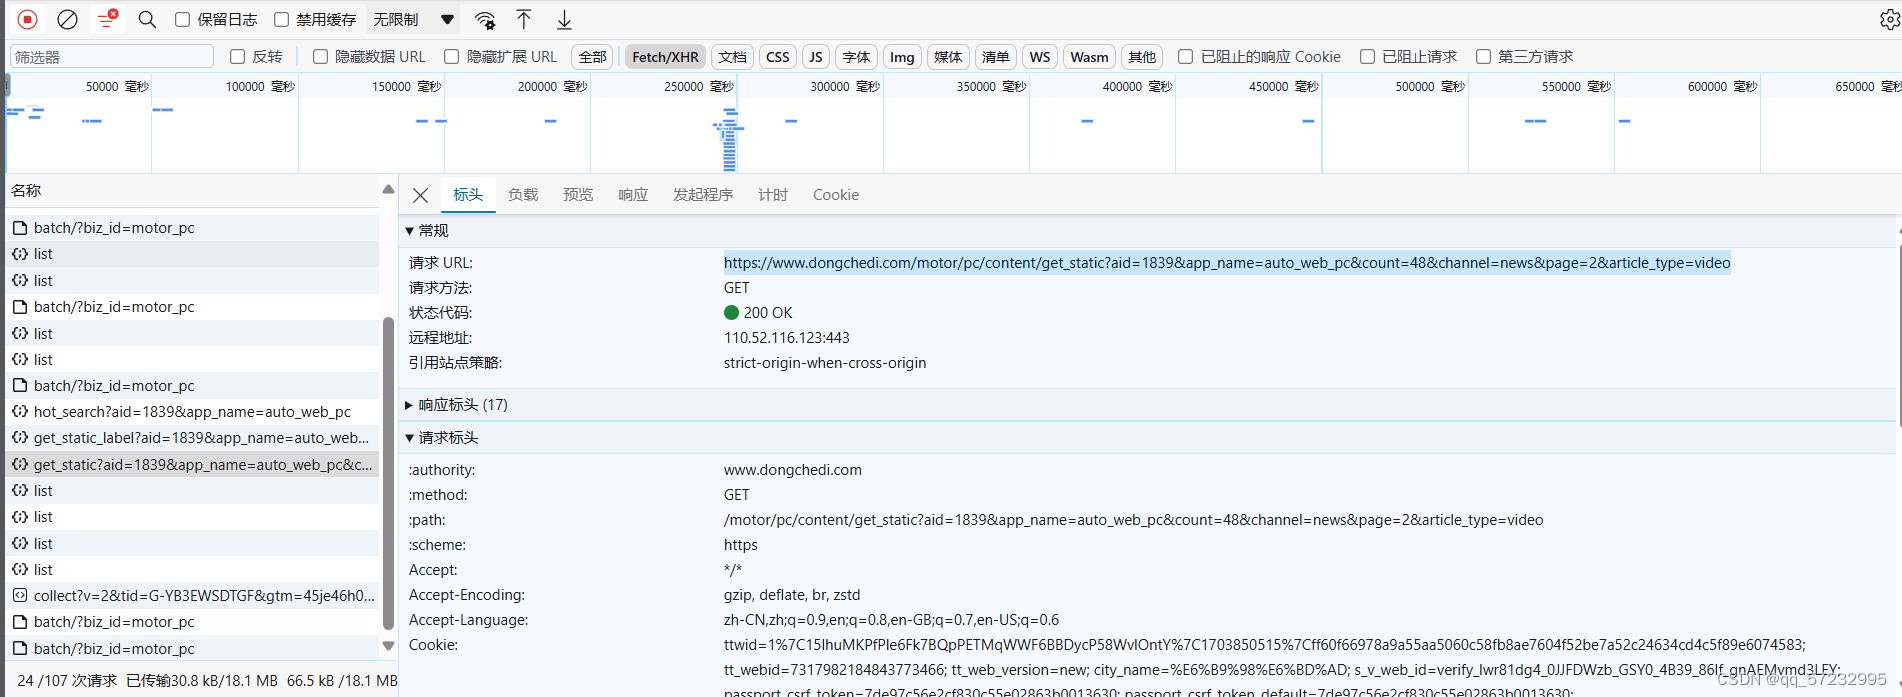
Task: Select collect?v=2&tid request row
Action: point(193,596)
